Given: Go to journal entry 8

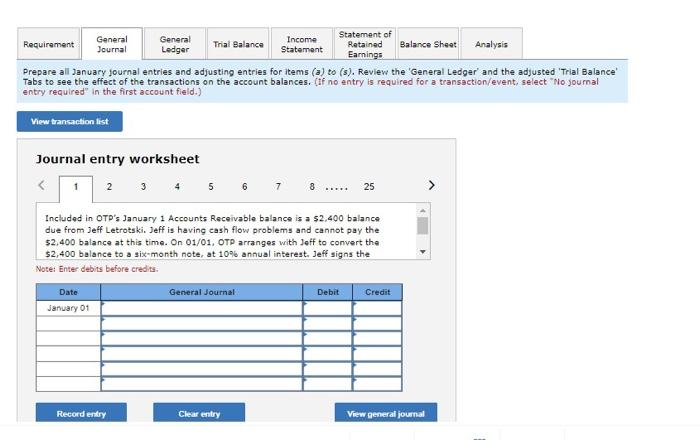Looking at the screenshot, I should 312,187.
